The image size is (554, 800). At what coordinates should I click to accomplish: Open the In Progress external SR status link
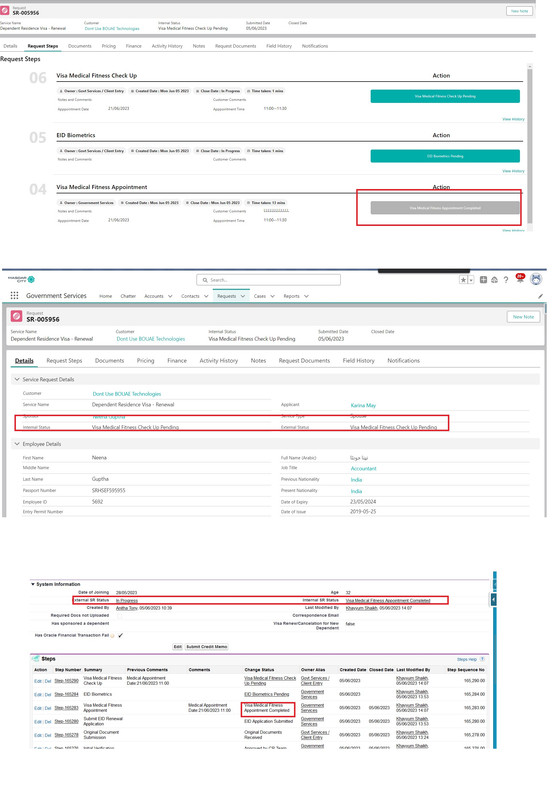point(127,601)
